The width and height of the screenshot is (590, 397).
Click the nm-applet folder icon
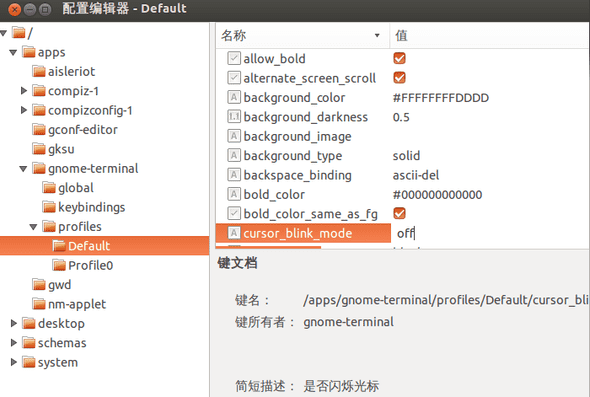click(39, 304)
